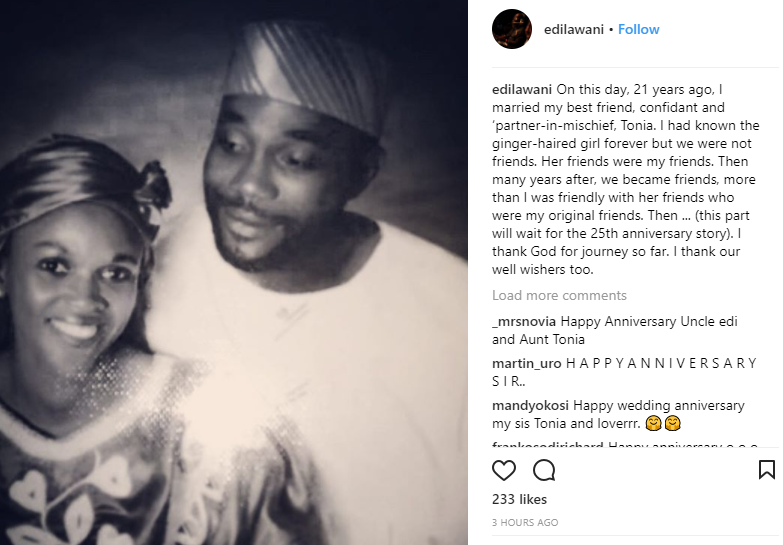Open edilawani username in the caption
783x545 pixels.
click(x=522, y=88)
